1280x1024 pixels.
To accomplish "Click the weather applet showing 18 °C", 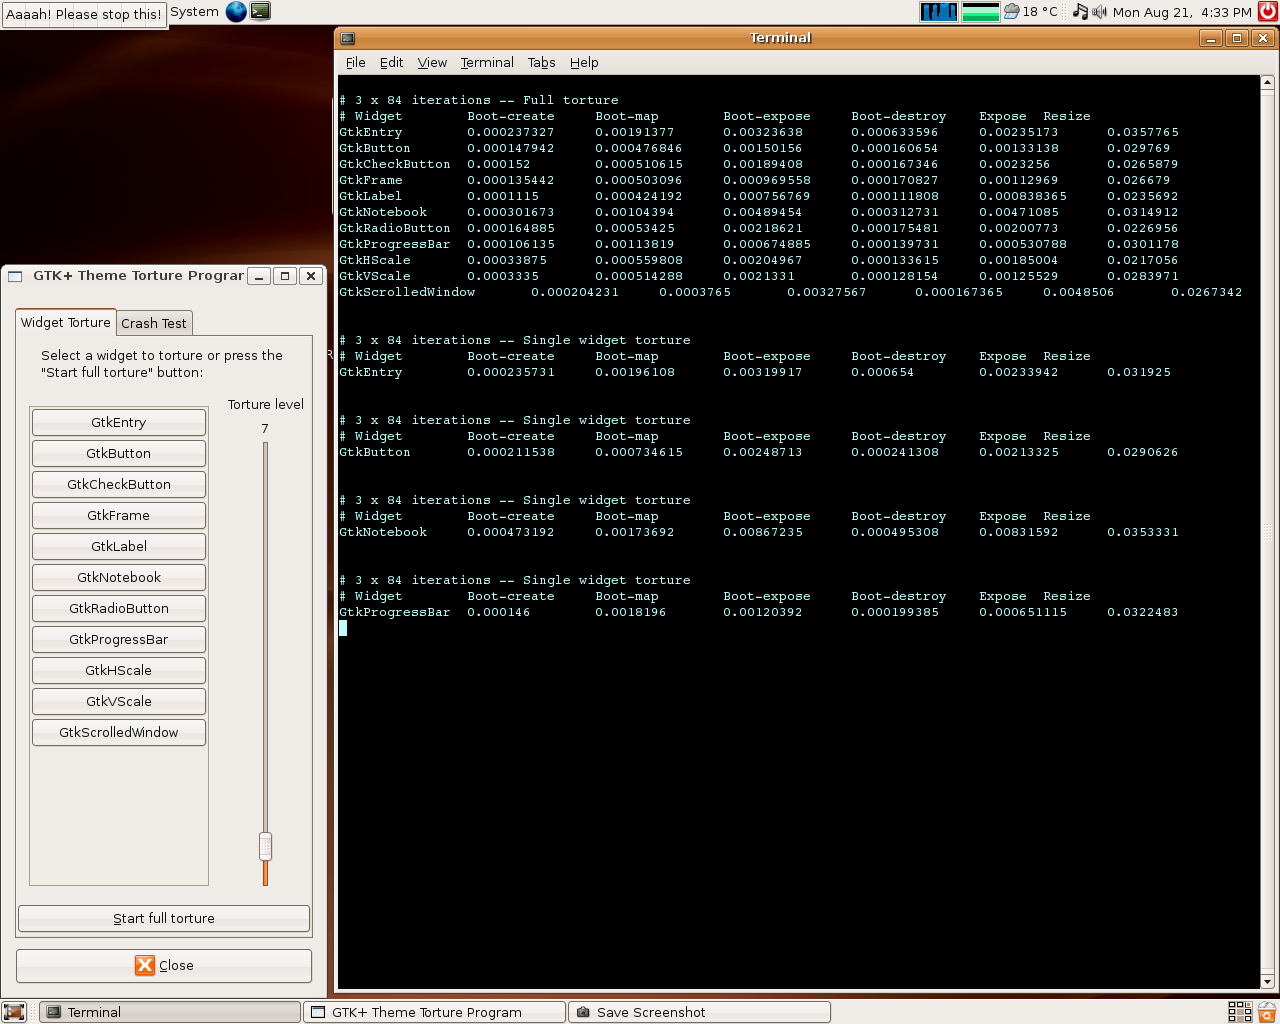I will pos(1031,12).
